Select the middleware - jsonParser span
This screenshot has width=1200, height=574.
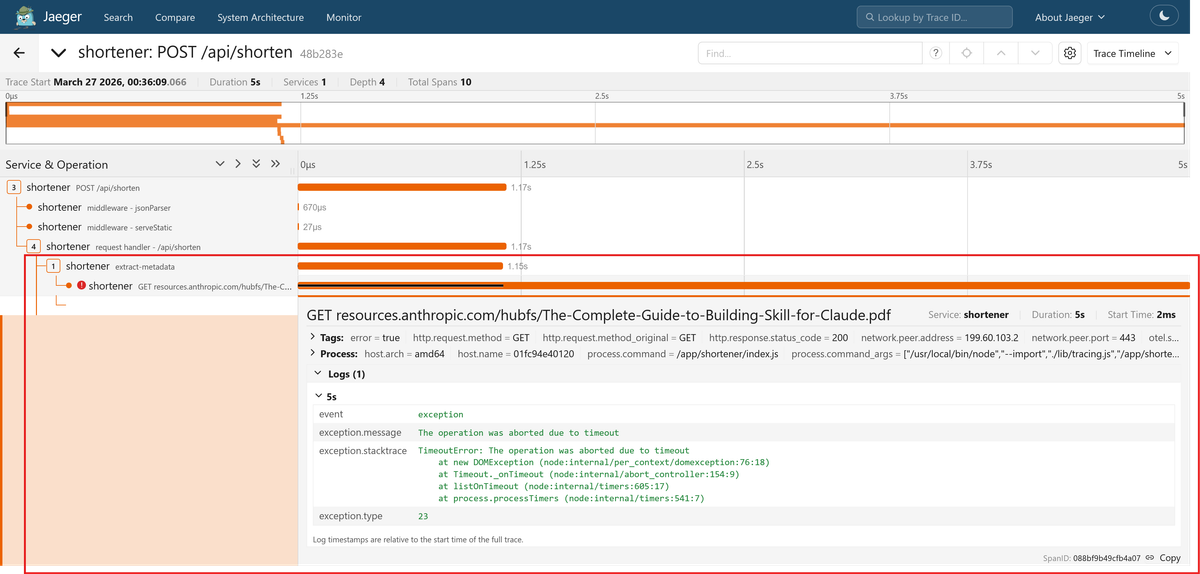pos(104,207)
